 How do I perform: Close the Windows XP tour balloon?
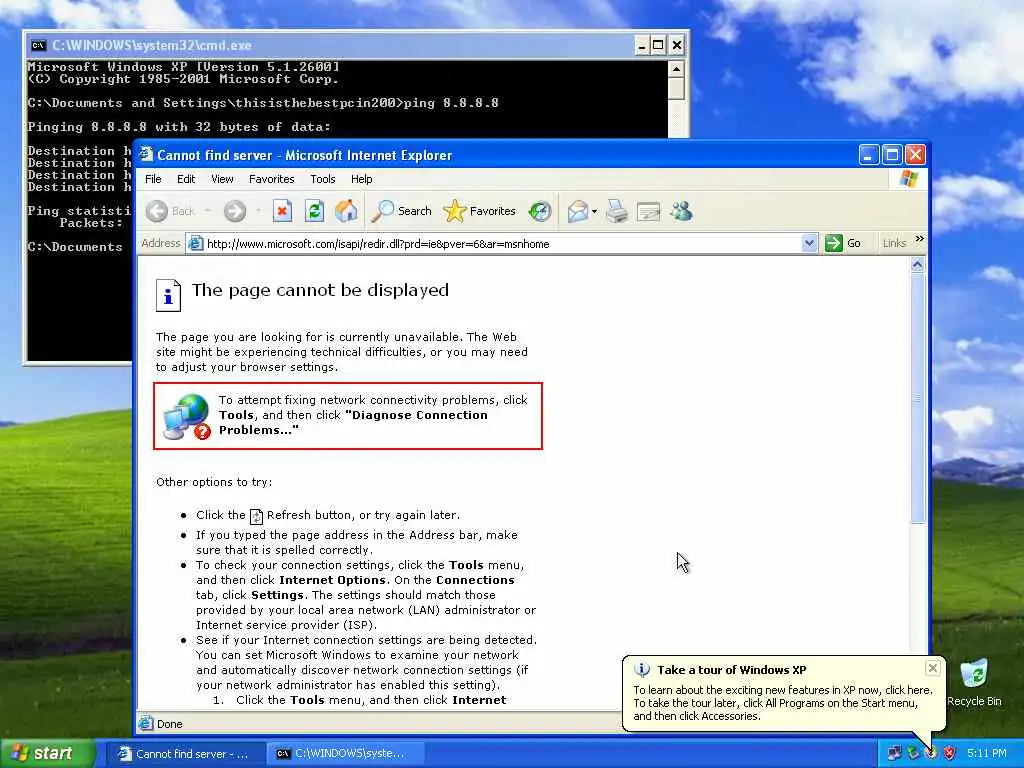pyautogui.click(x=933, y=668)
